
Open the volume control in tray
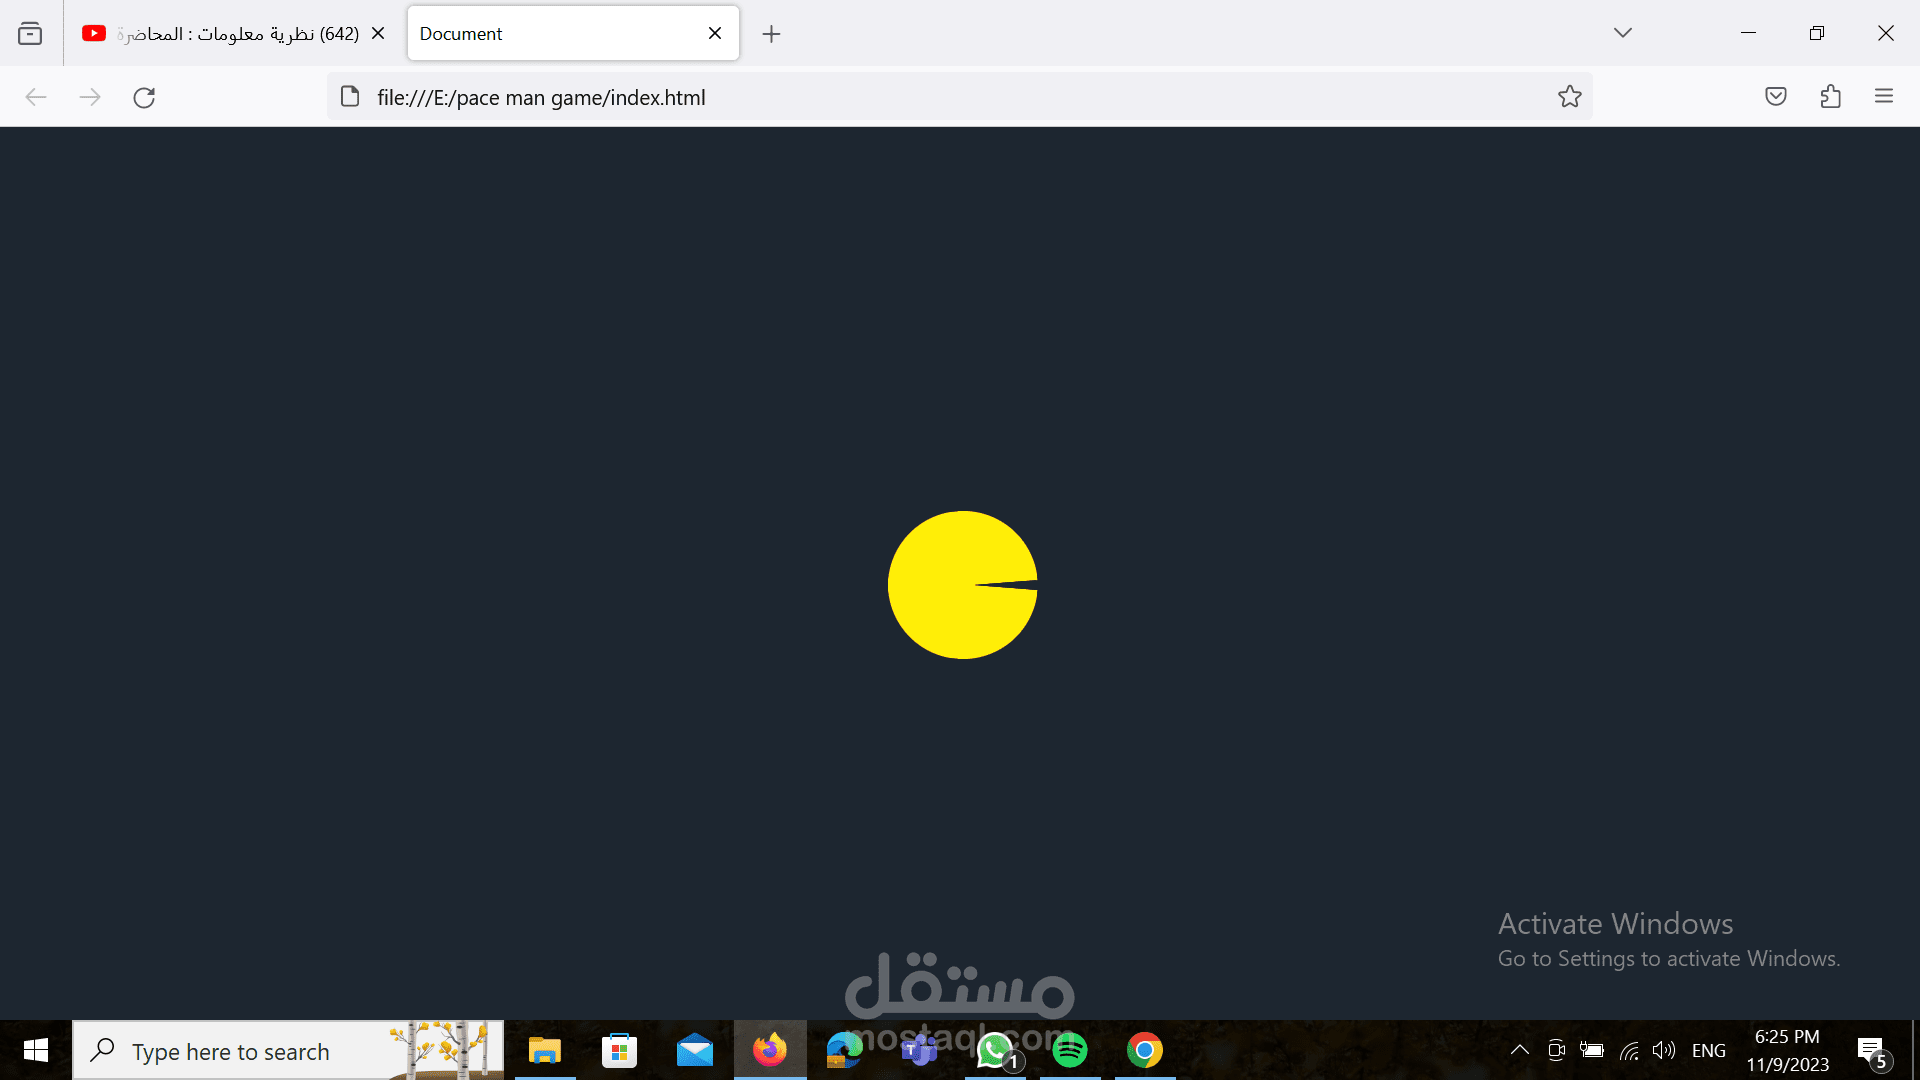pyautogui.click(x=1664, y=1050)
